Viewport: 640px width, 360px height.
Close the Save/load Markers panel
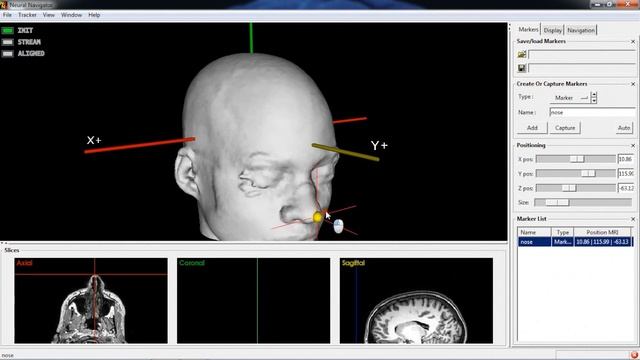click(633, 42)
